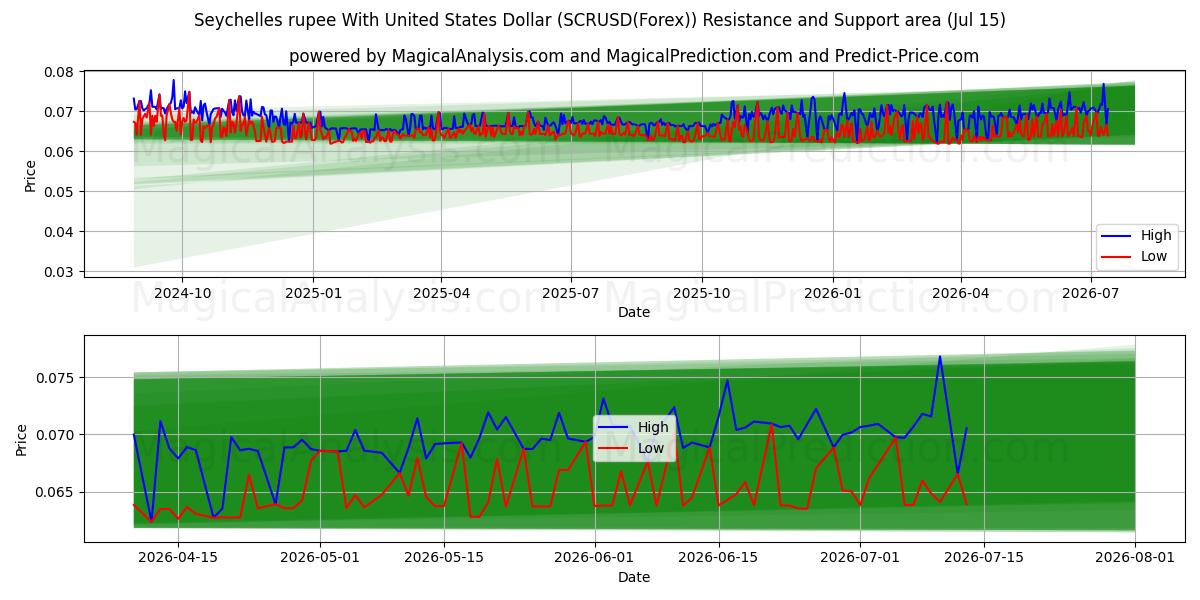Click the chart title mentioning SCRUSD(Forex)
This screenshot has height=600, width=1200.
(x=600, y=20)
